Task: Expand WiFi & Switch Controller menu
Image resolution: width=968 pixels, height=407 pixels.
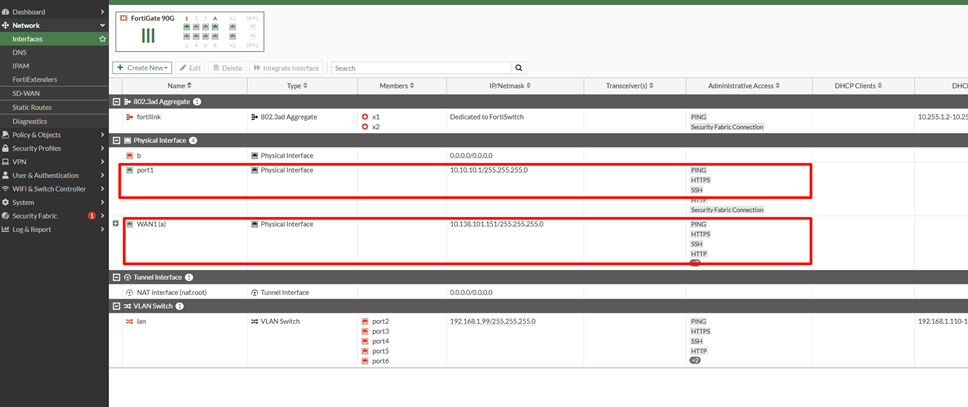Action: point(54,189)
